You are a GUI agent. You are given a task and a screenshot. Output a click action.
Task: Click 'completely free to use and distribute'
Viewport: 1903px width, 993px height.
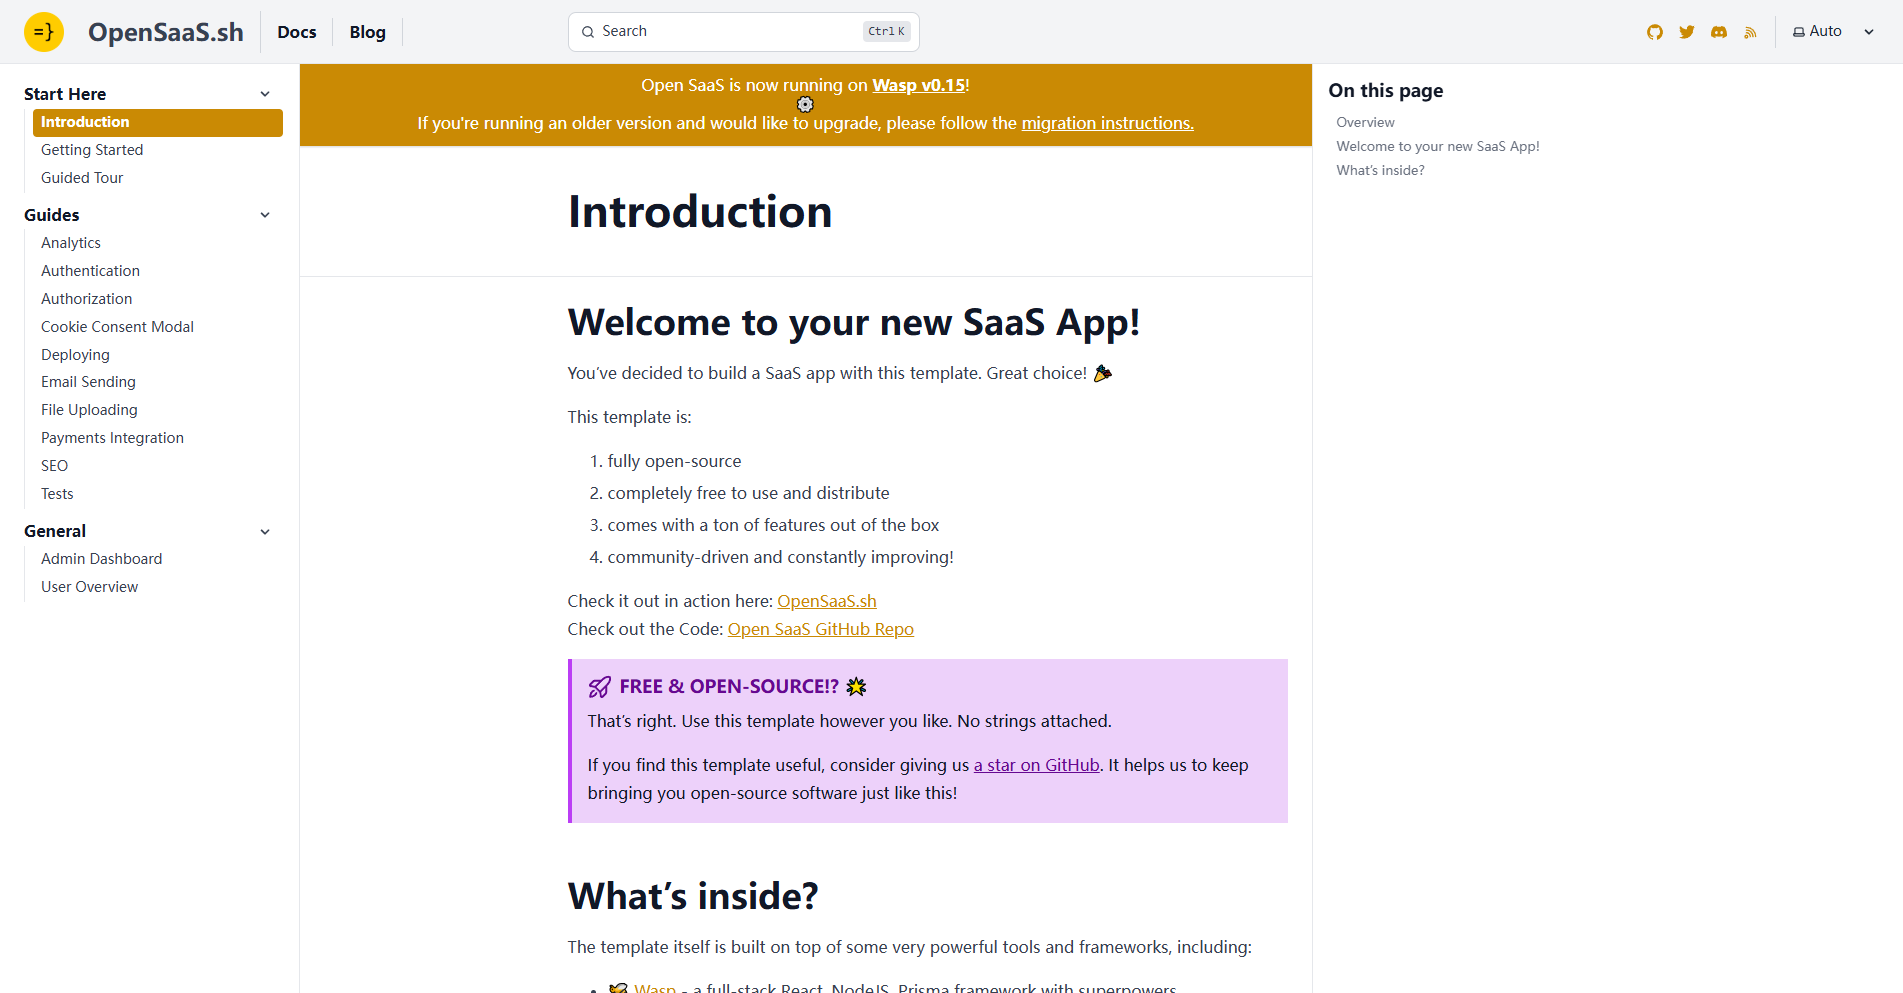(x=748, y=493)
